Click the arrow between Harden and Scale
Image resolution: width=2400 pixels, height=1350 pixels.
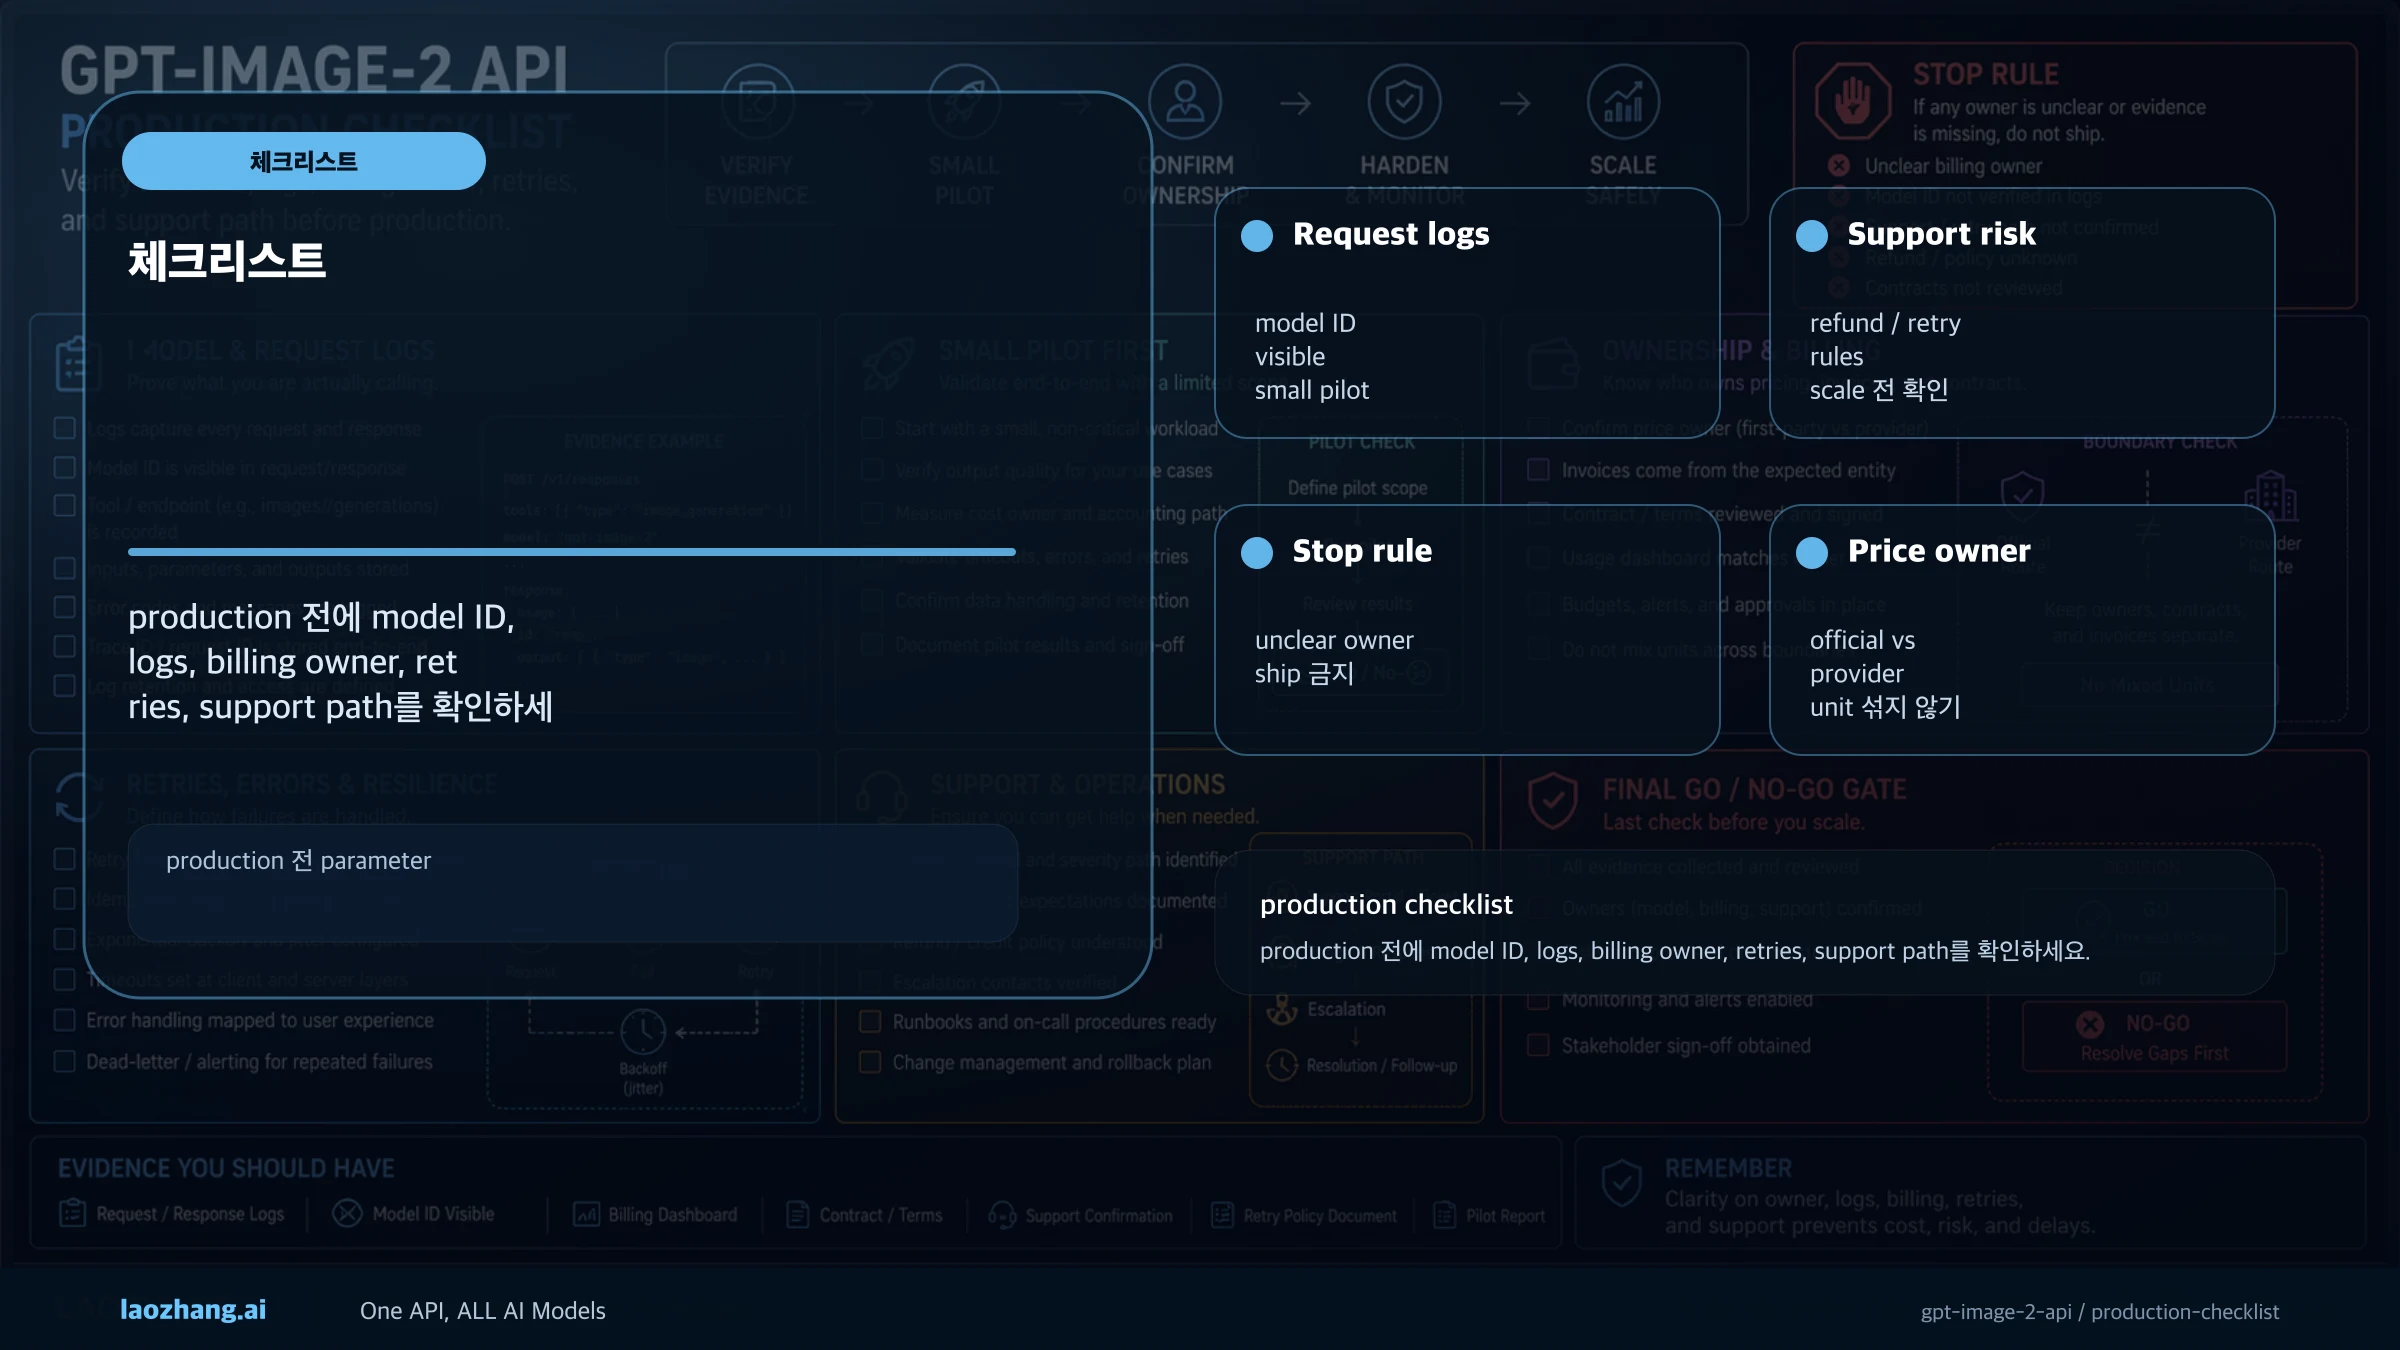(1515, 103)
